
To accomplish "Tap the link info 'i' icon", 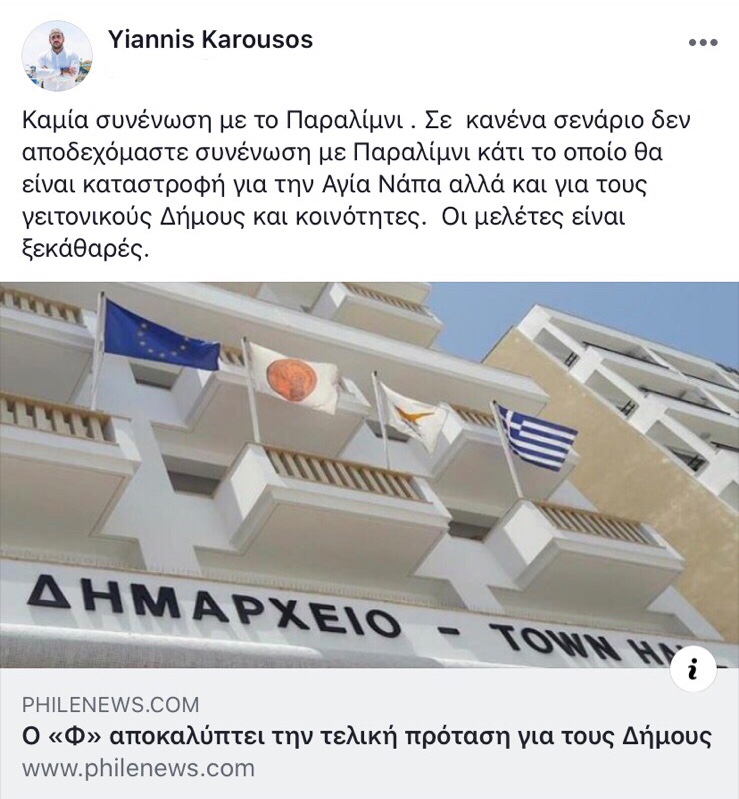I will [693, 668].
